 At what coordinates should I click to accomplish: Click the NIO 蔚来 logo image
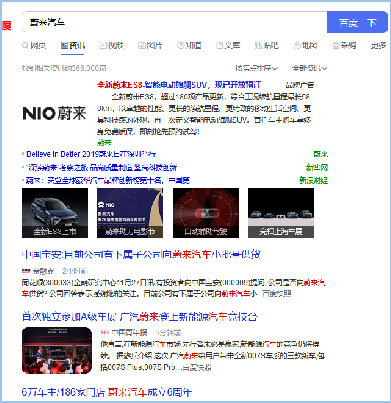[x=54, y=113]
